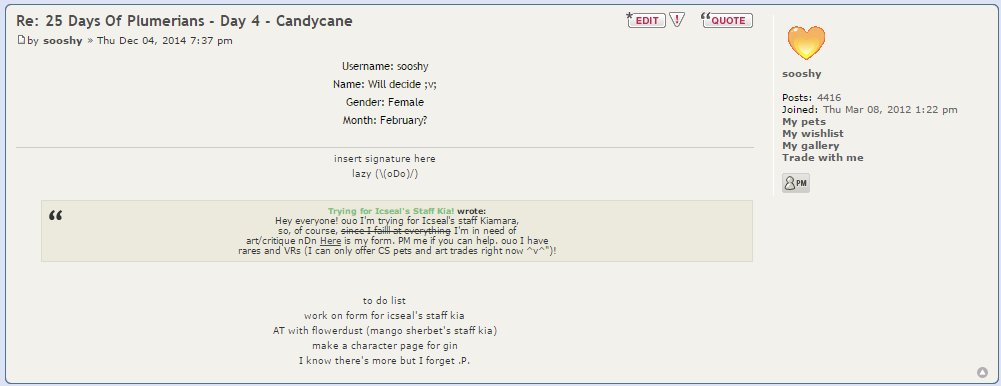This screenshot has width=1001, height=386.
Task: Click the orange heart avatar
Action: coord(806,43)
